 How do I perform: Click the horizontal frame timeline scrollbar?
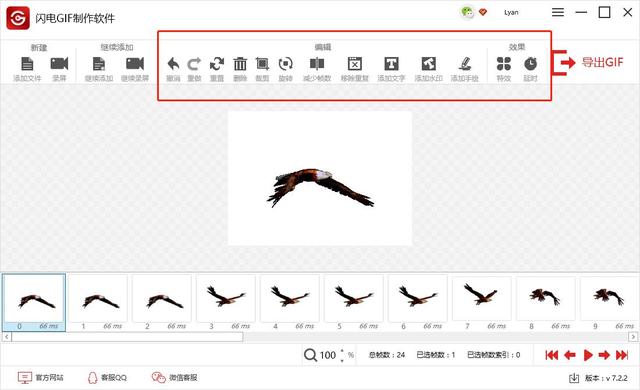point(320,337)
